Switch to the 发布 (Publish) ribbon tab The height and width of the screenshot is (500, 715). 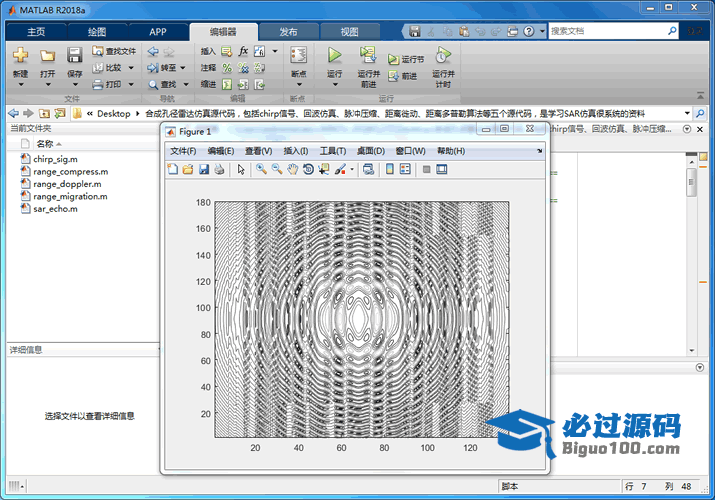click(x=288, y=32)
